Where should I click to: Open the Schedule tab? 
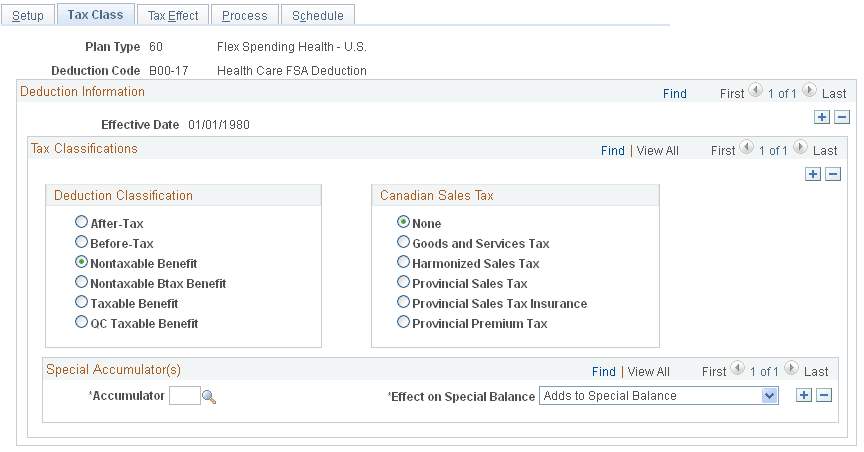point(318,15)
